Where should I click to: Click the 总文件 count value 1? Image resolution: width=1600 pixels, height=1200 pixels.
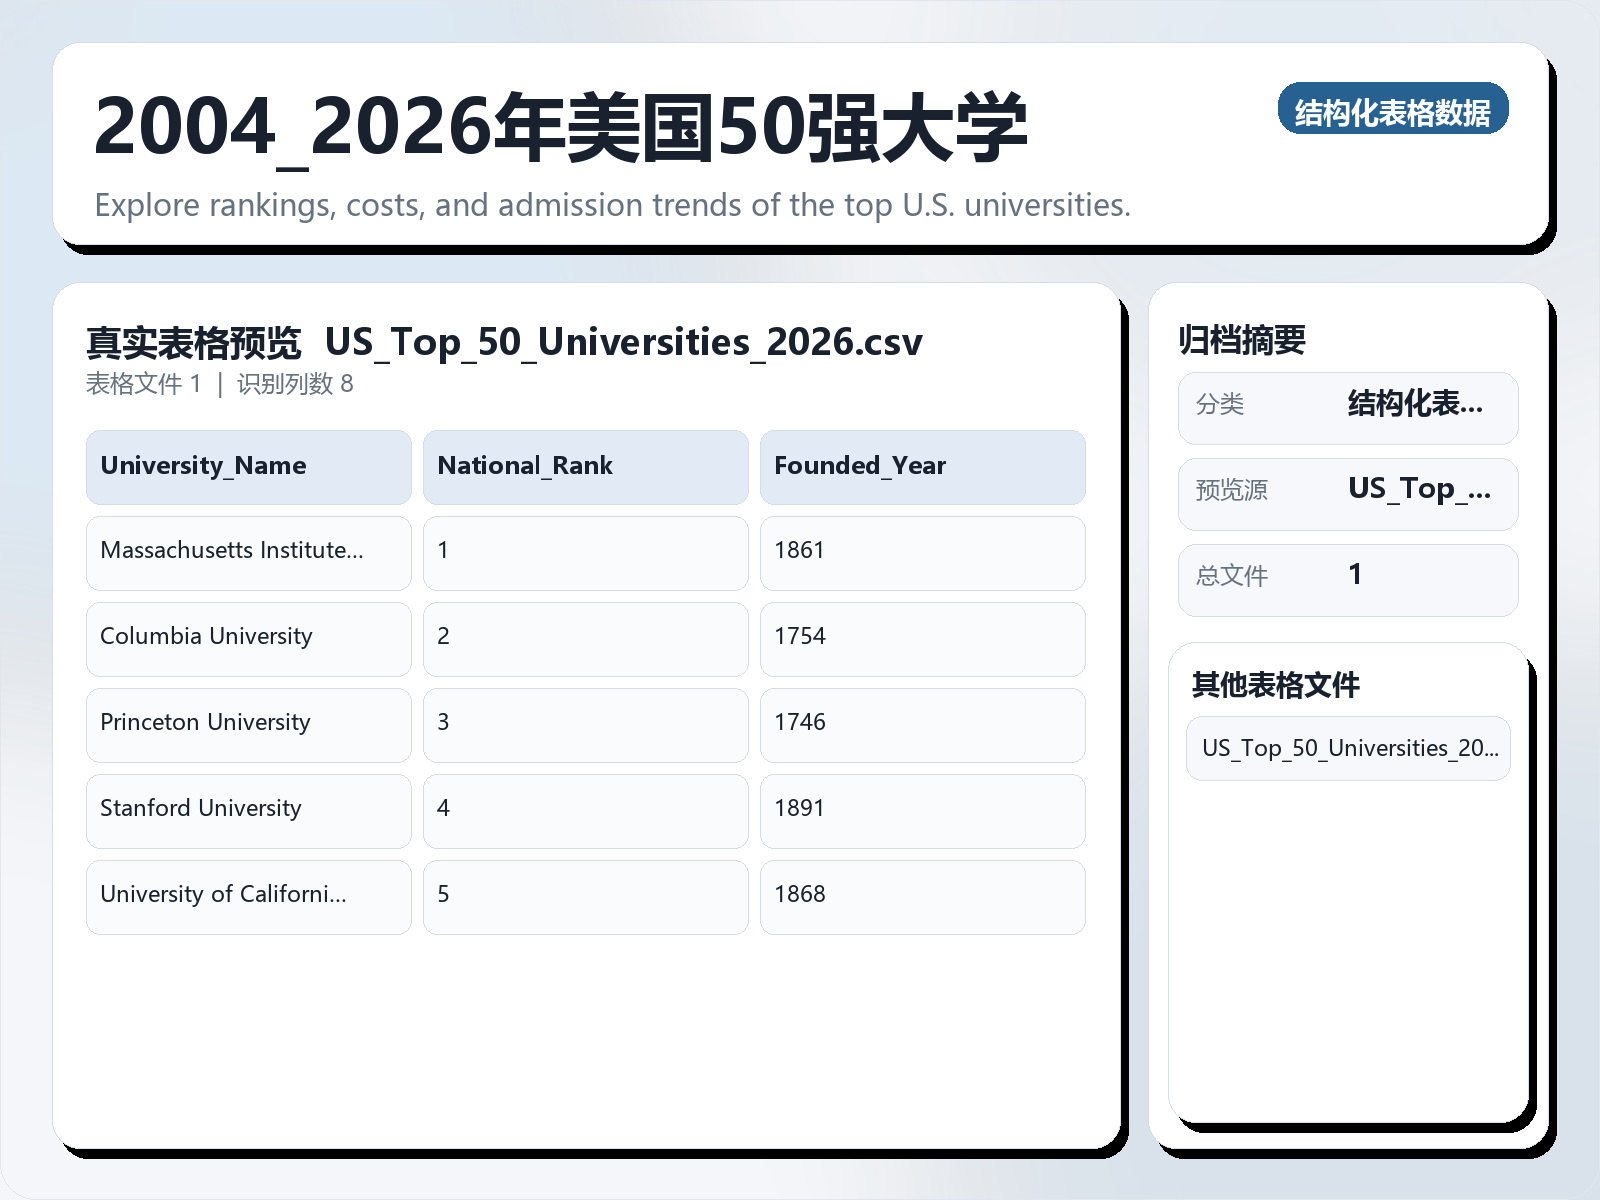(1355, 575)
